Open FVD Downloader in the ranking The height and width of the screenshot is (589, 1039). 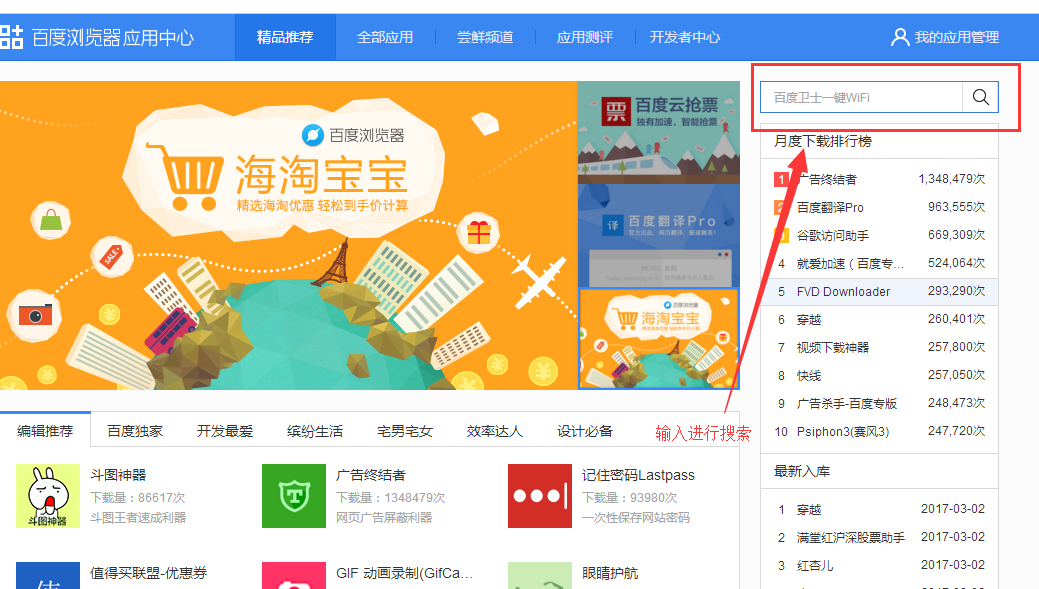tap(844, 292)
